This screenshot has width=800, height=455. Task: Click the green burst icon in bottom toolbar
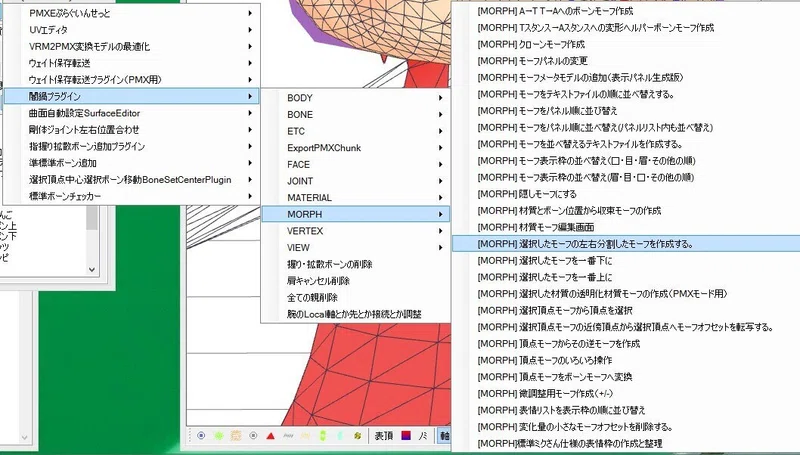pos(218,436)
